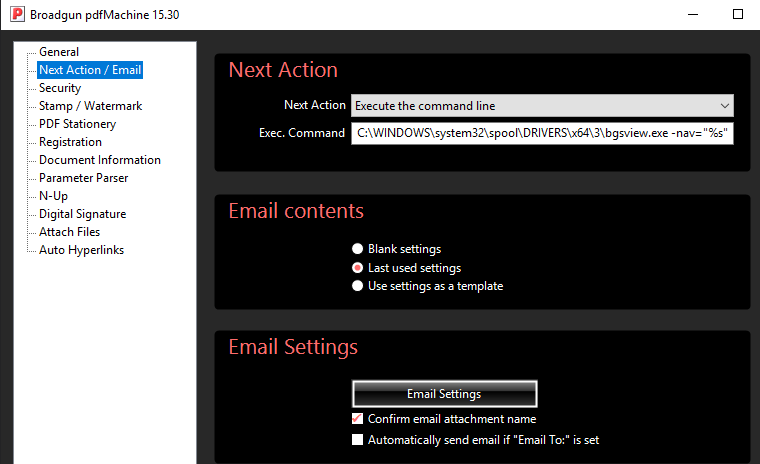Select Parameter Parser in the tree
Viewport: 760px width, 464px height.
tap(83, 178)
